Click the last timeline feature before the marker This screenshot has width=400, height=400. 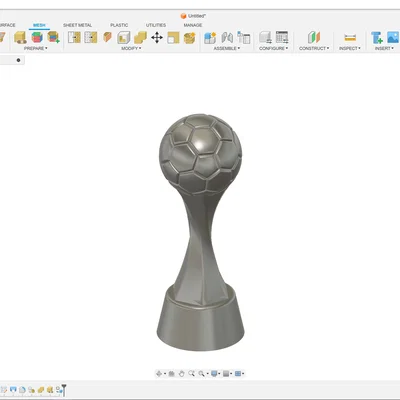(59, 389)
